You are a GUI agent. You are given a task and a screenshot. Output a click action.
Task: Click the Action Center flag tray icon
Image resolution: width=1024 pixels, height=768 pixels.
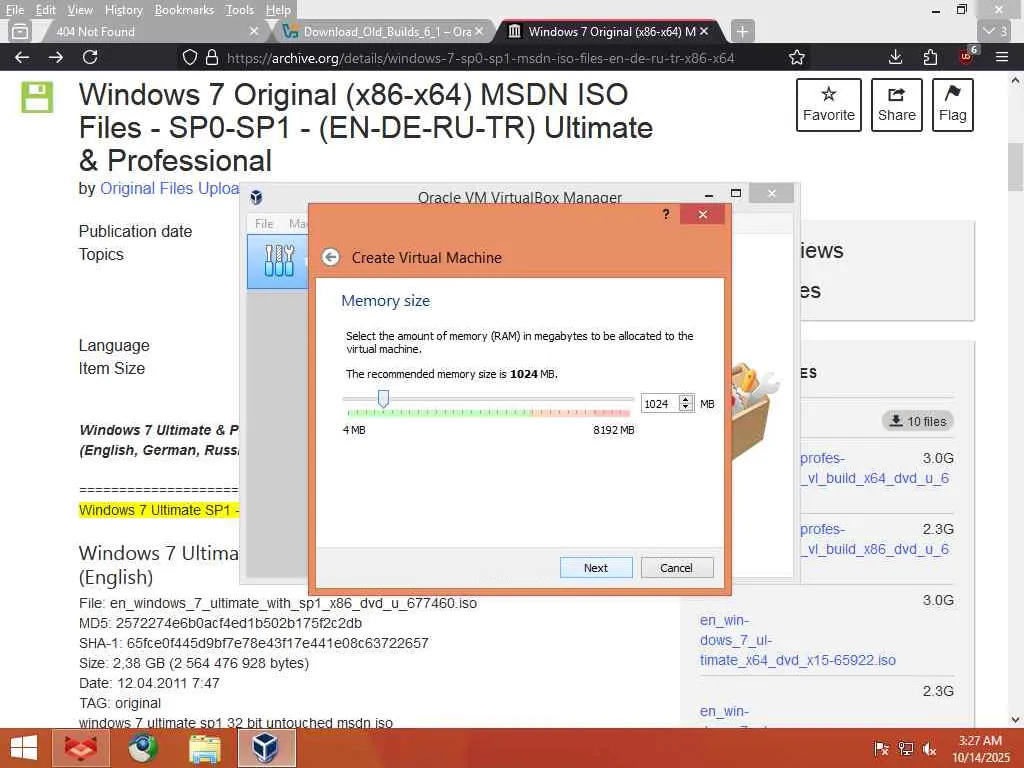pos(881,748)
